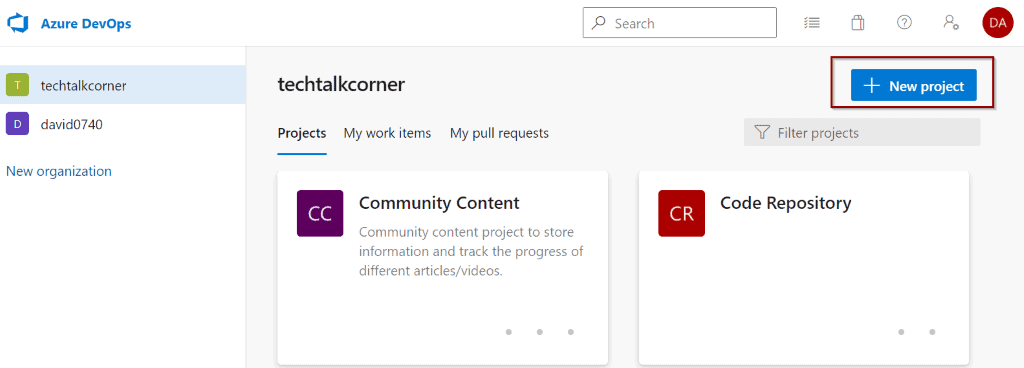This screenshot has height=368, width=1024.
Task: Click the CR project tile icon
Action: tap(682, 213)
